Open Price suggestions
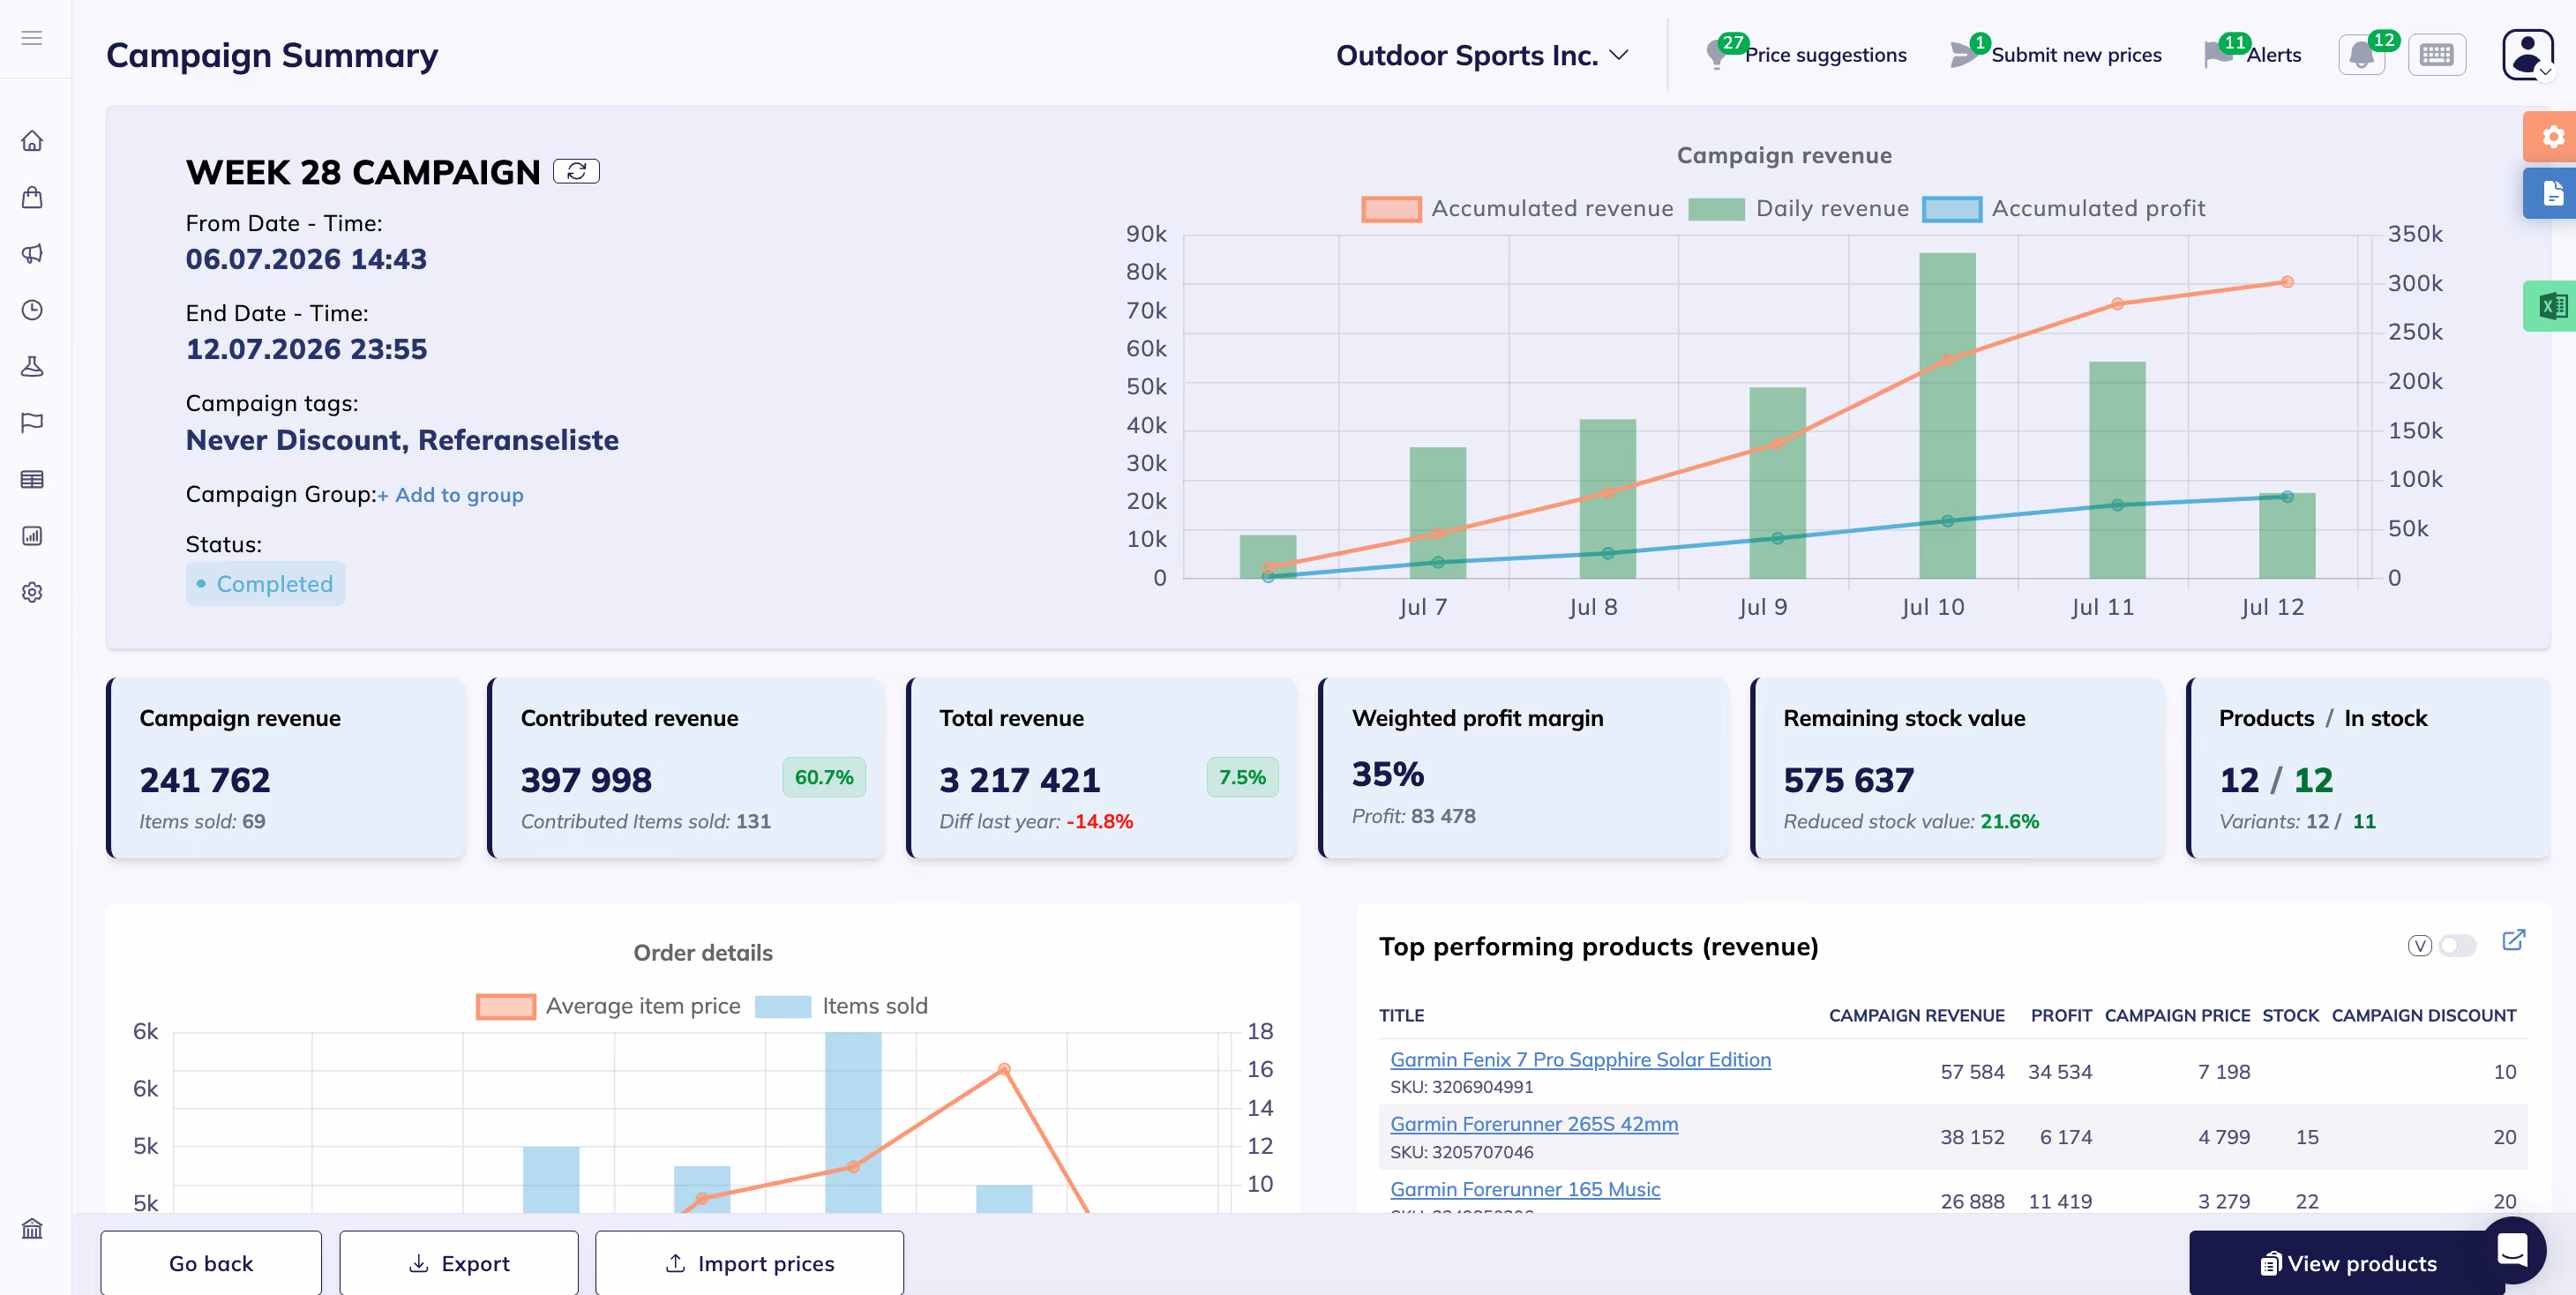The image size is (2576, 1295). point(1806,54)
